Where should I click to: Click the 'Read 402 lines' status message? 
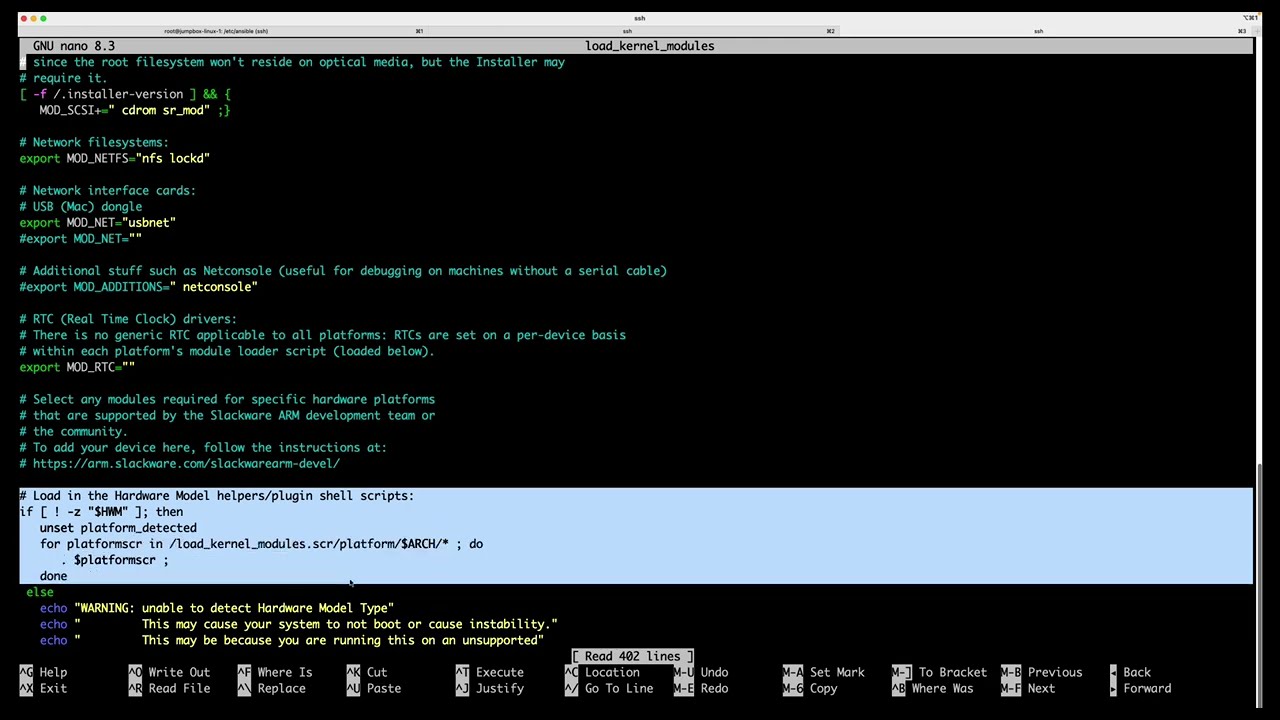click(632, 656)
